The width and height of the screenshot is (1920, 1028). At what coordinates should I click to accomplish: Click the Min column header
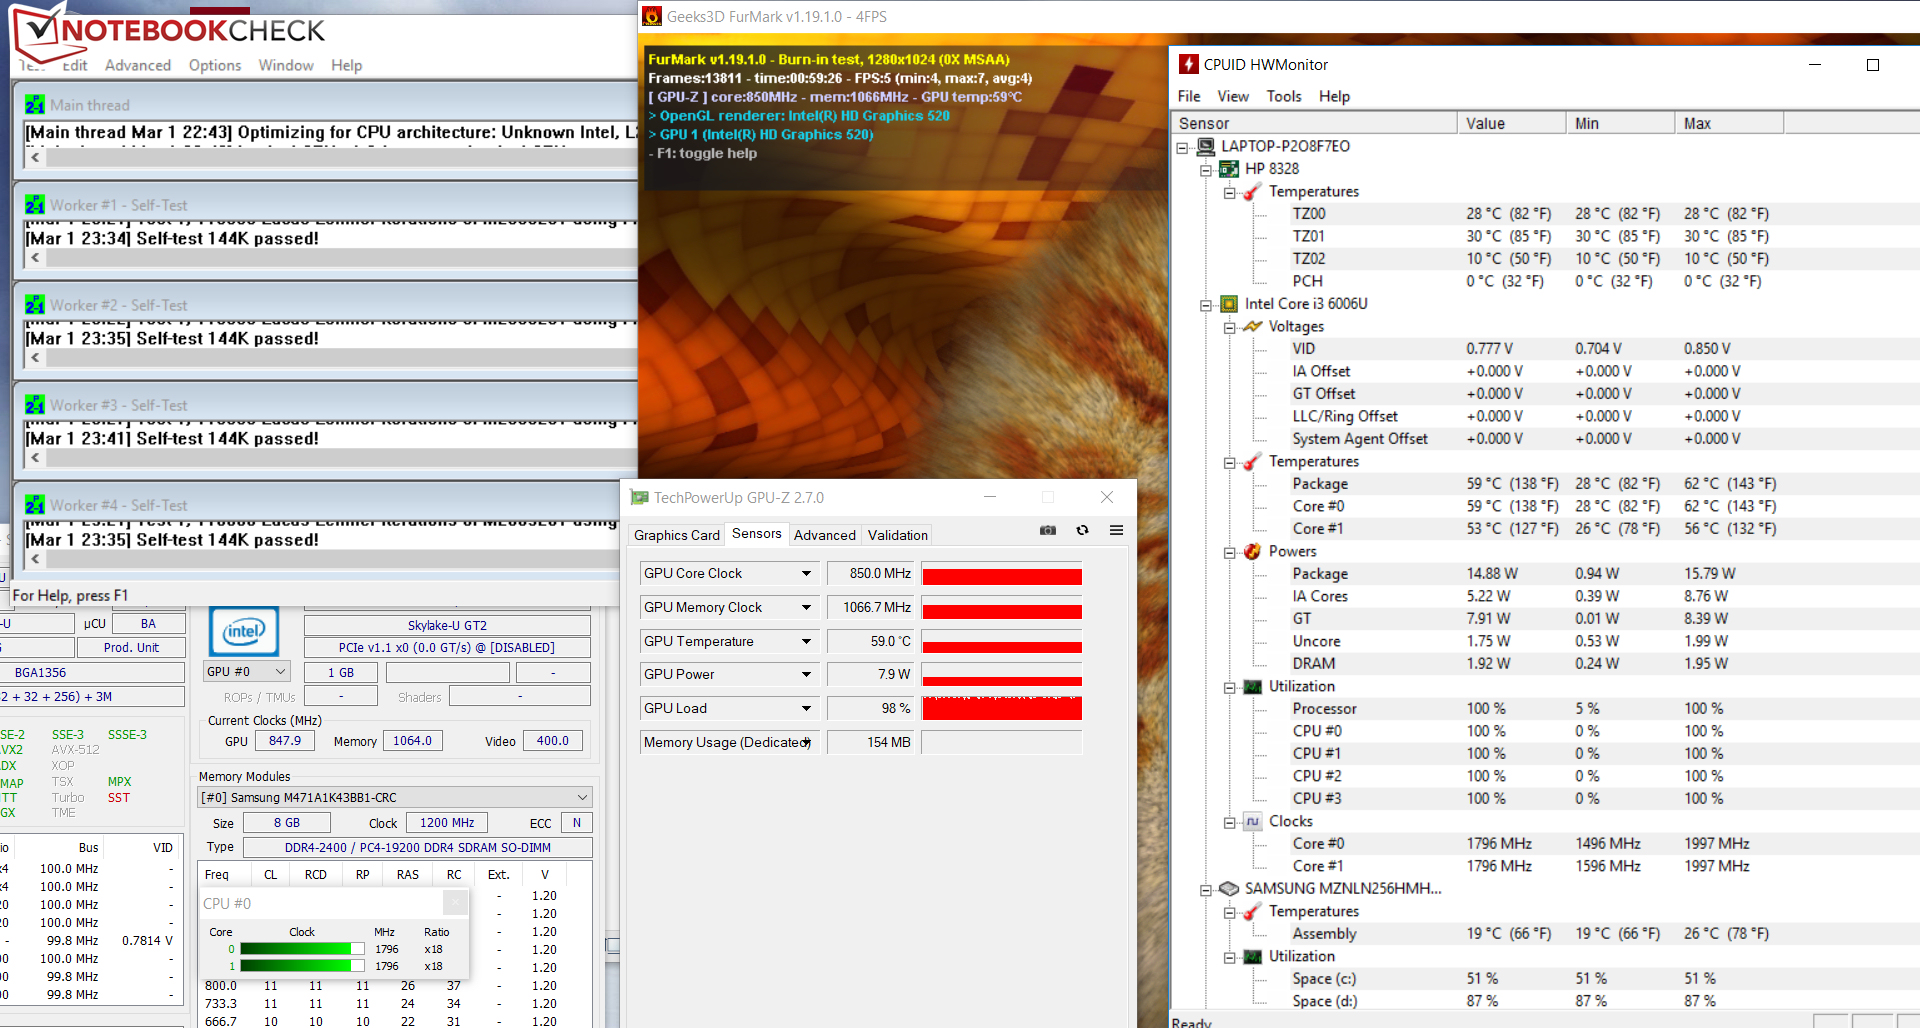(x=1620, y=123)
